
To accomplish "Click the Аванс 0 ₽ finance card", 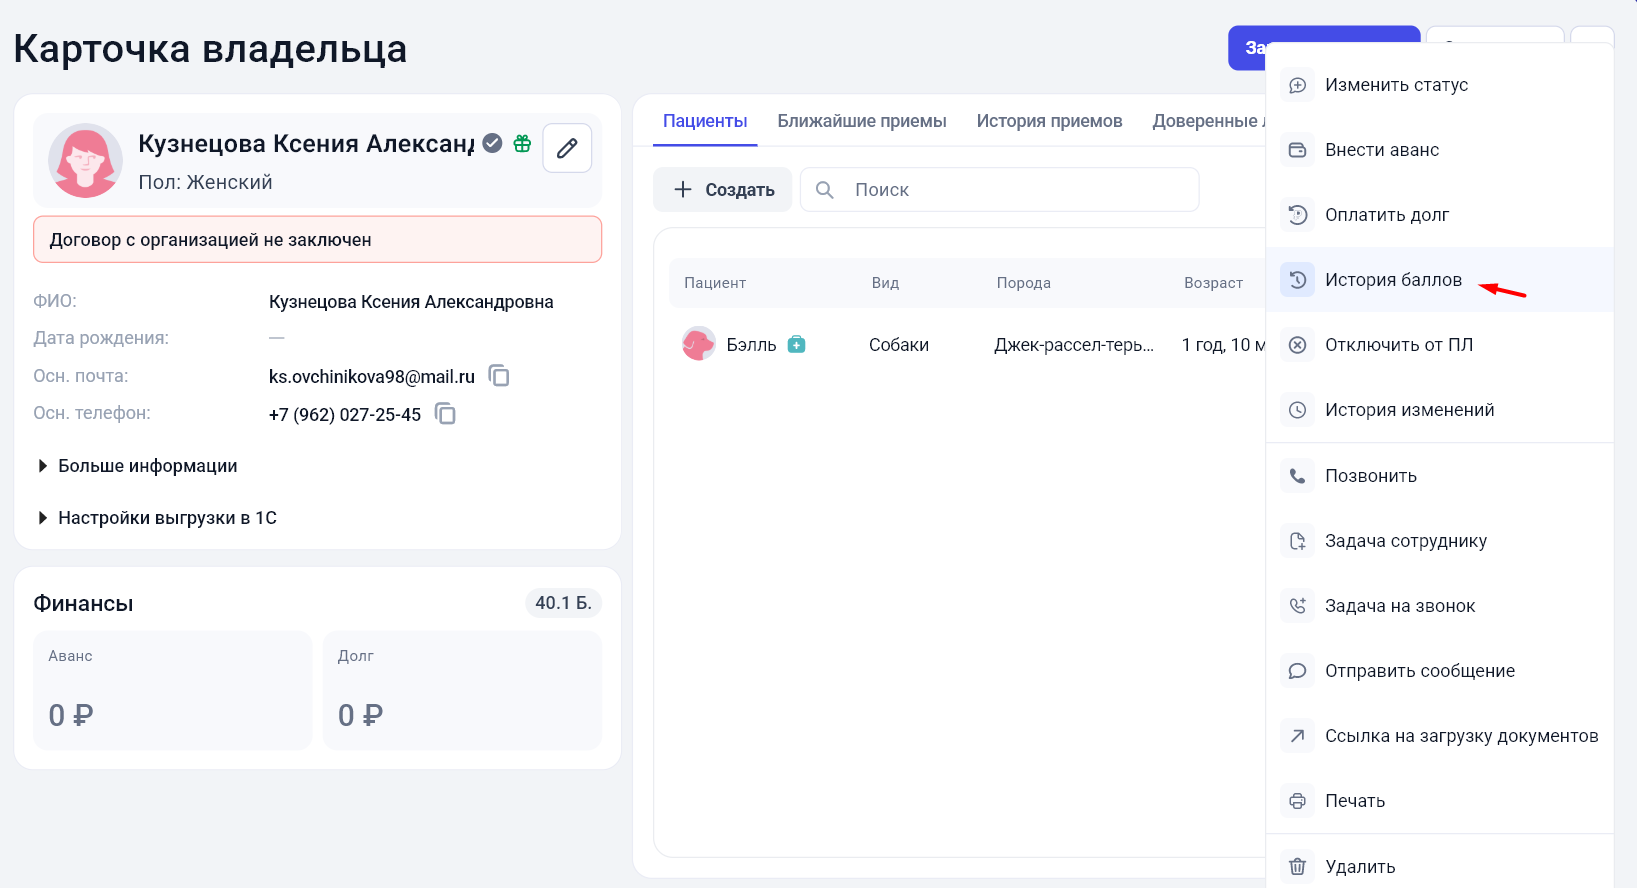I will 173,690.
